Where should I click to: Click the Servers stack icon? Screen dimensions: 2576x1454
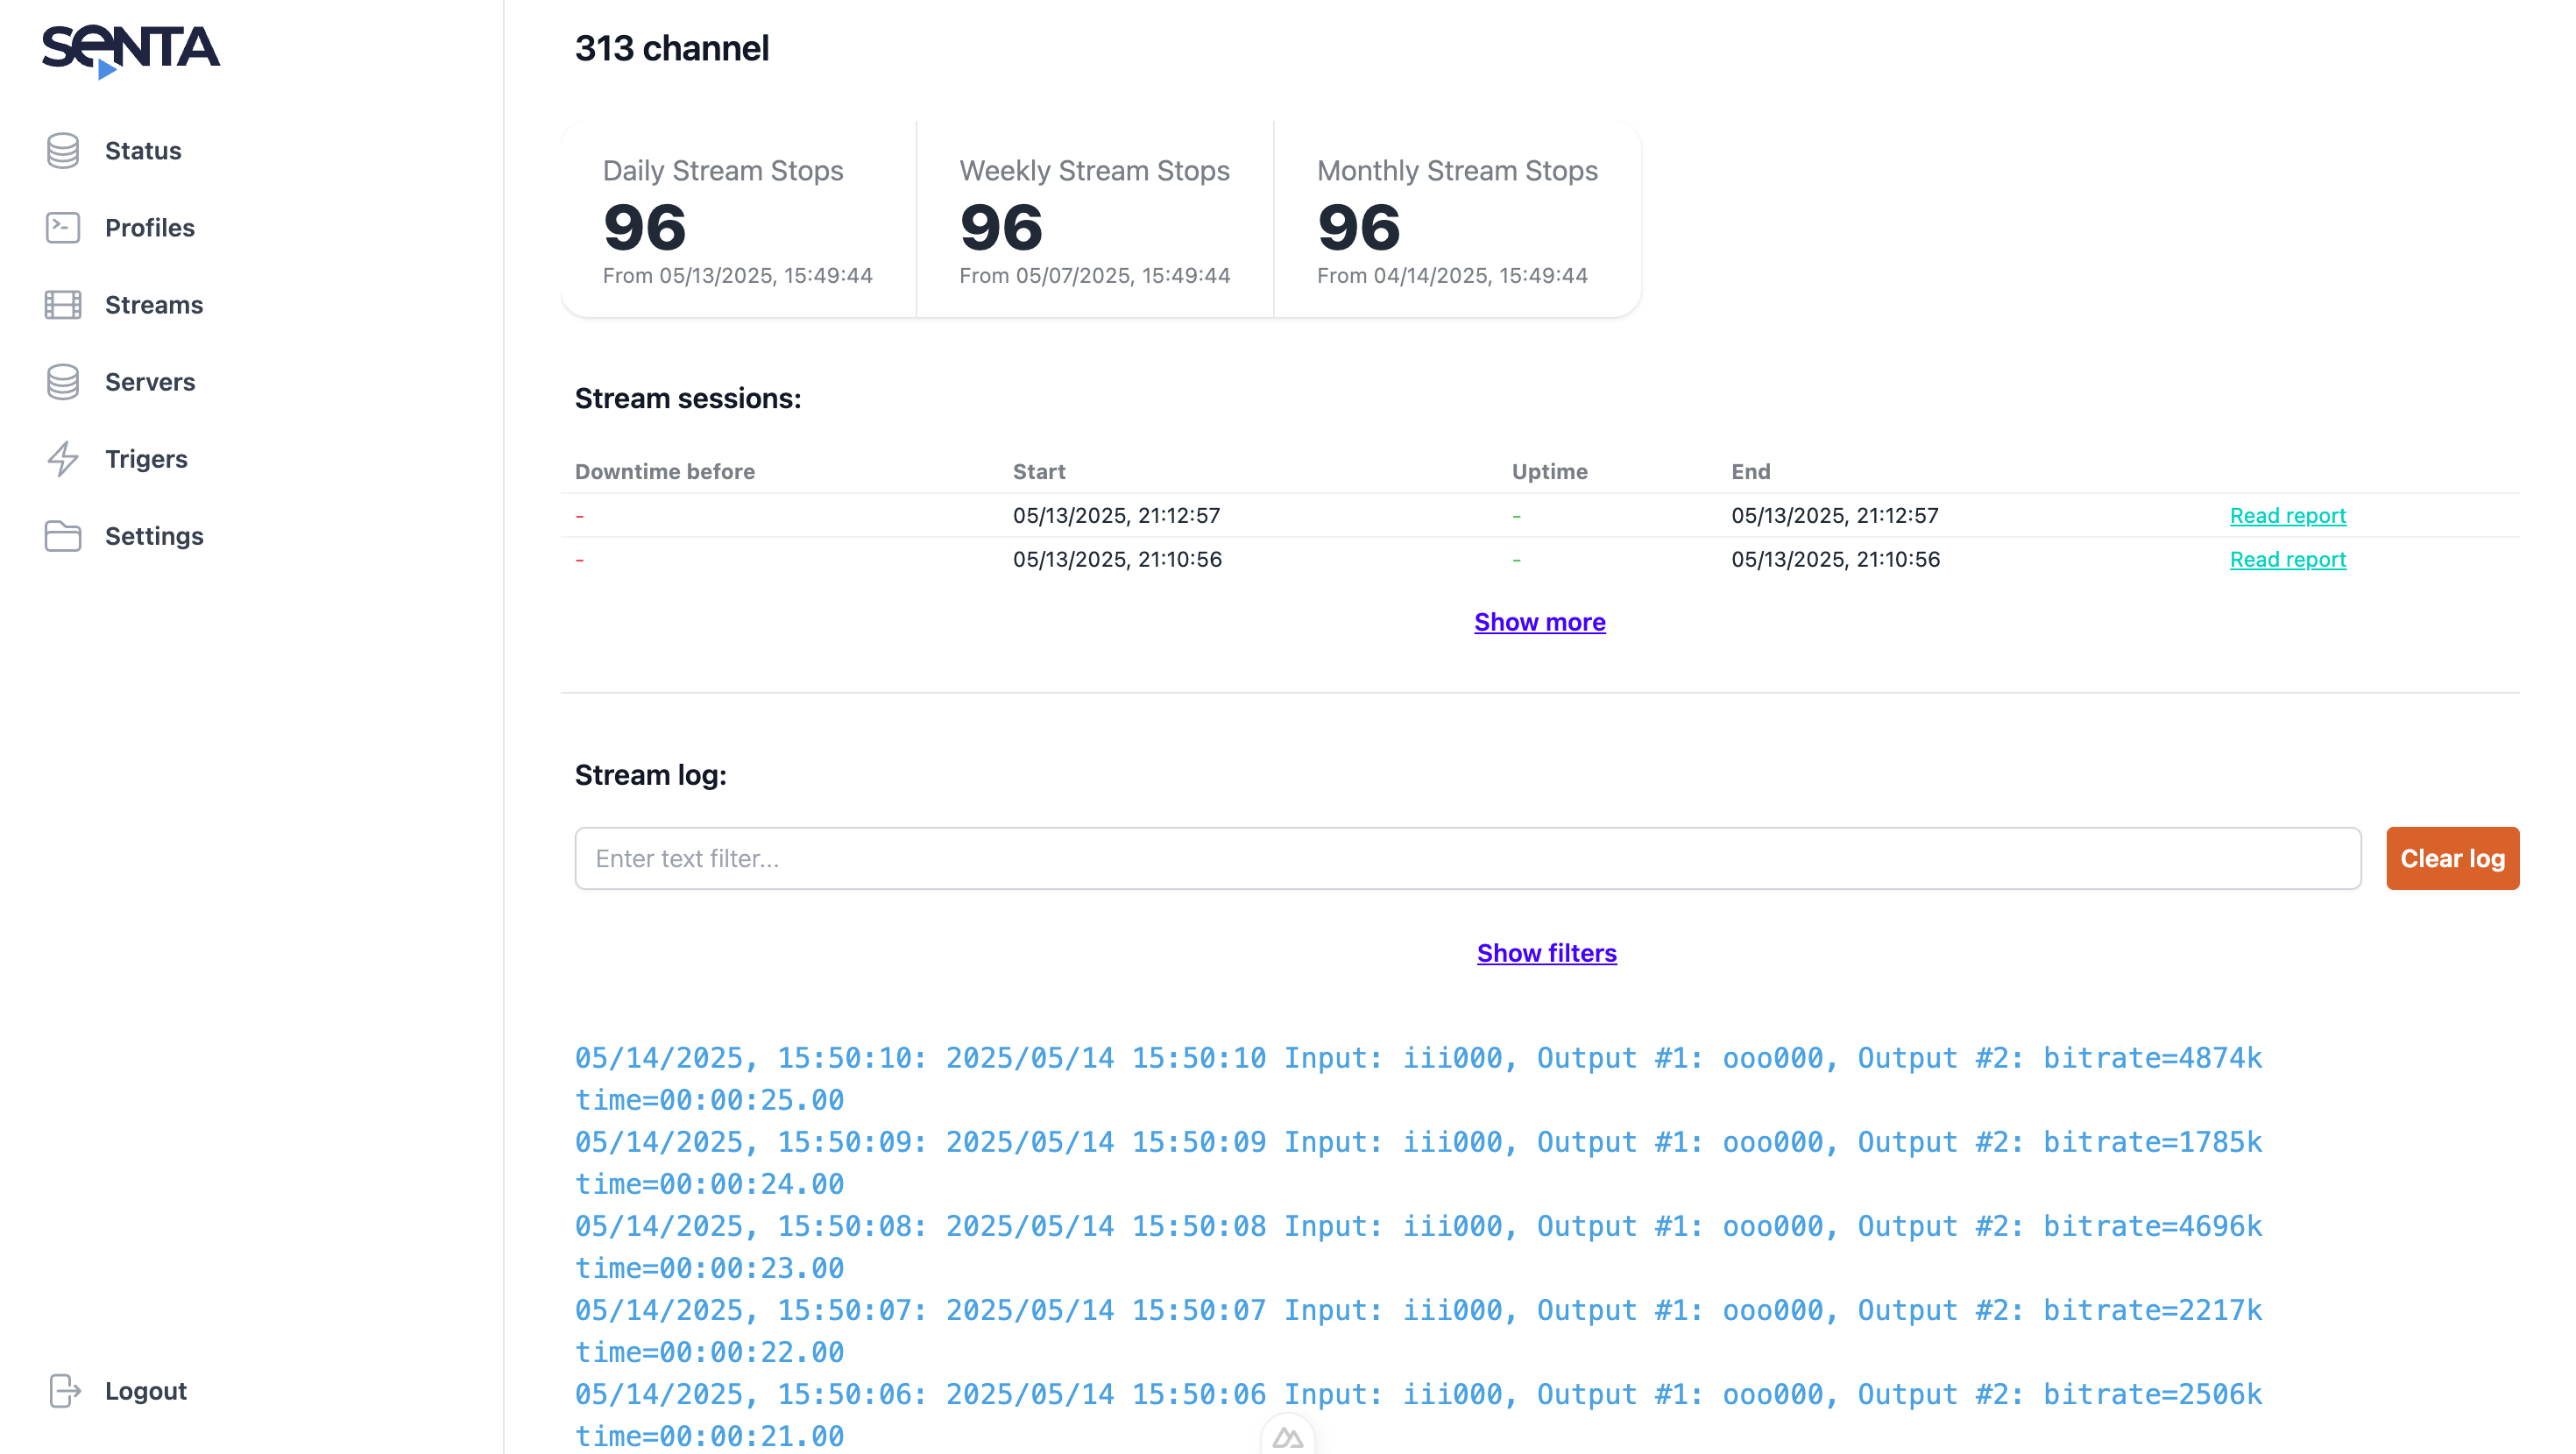[63, 382]
